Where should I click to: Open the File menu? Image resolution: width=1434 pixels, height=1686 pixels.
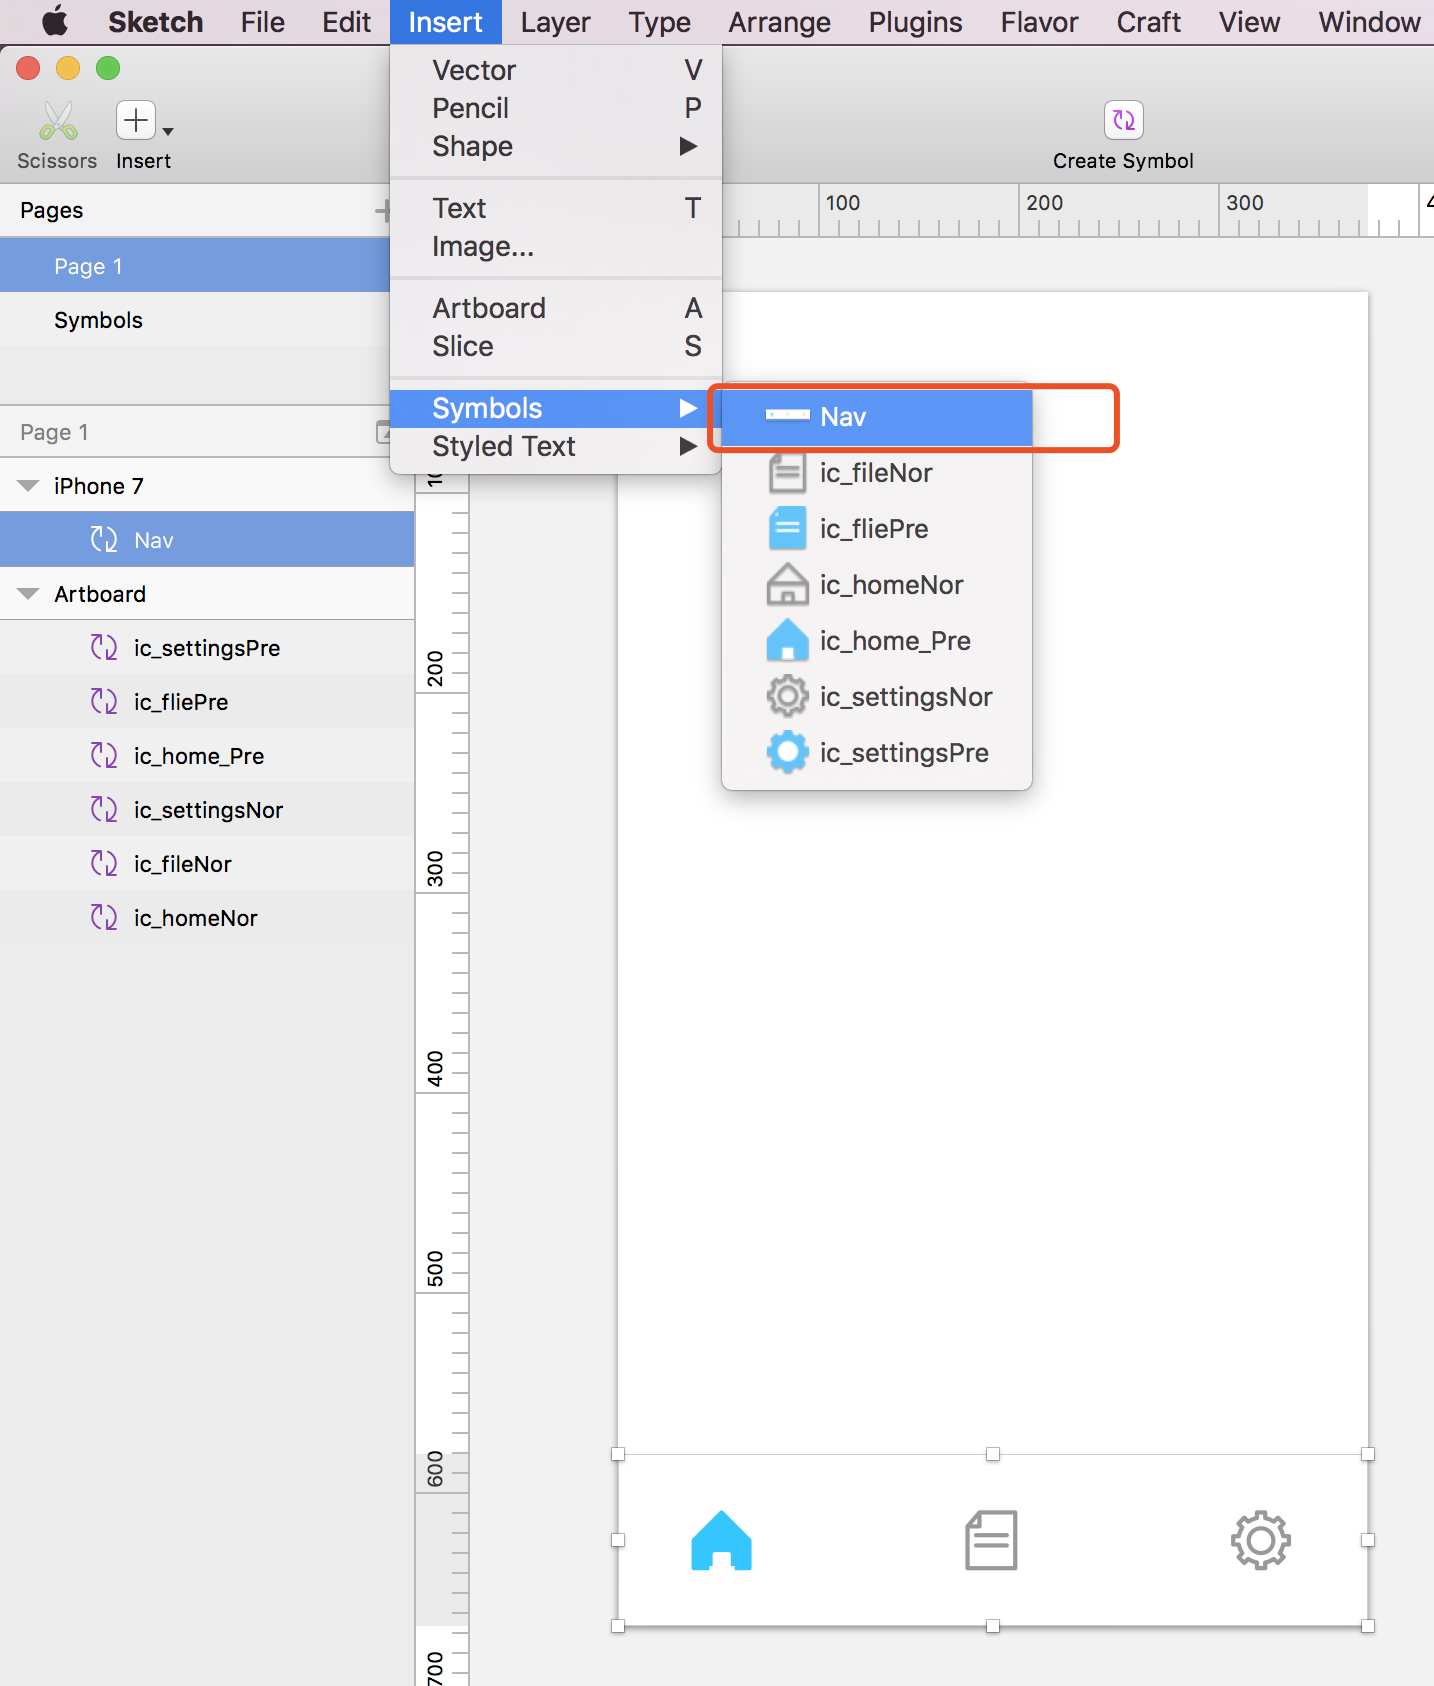262,22
